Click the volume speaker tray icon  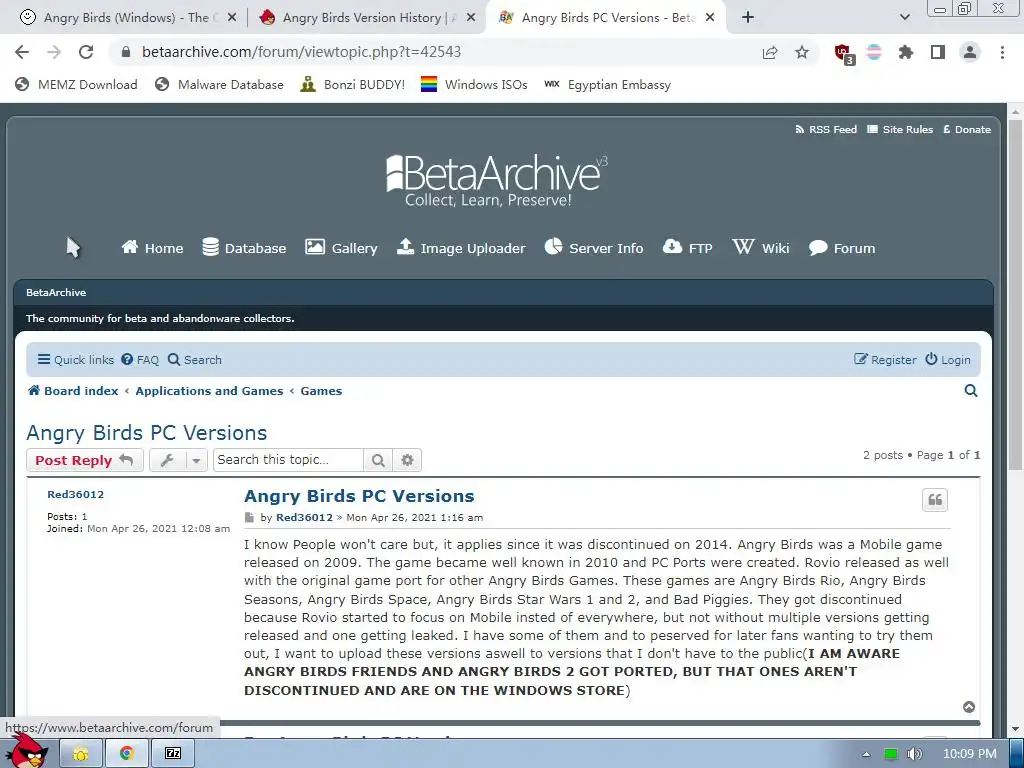(x=914, y=754)
